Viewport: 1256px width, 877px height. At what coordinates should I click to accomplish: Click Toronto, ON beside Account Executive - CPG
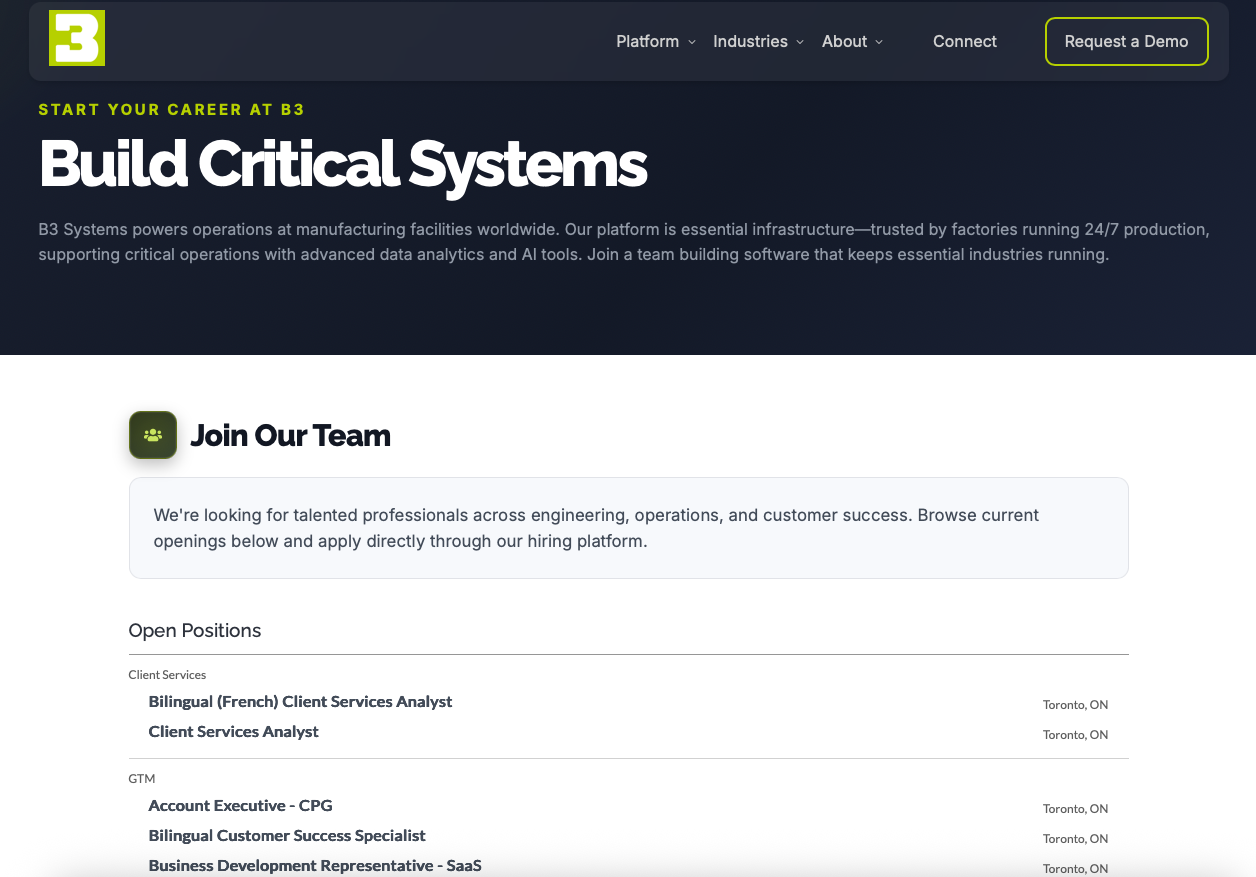(1075, 809)
